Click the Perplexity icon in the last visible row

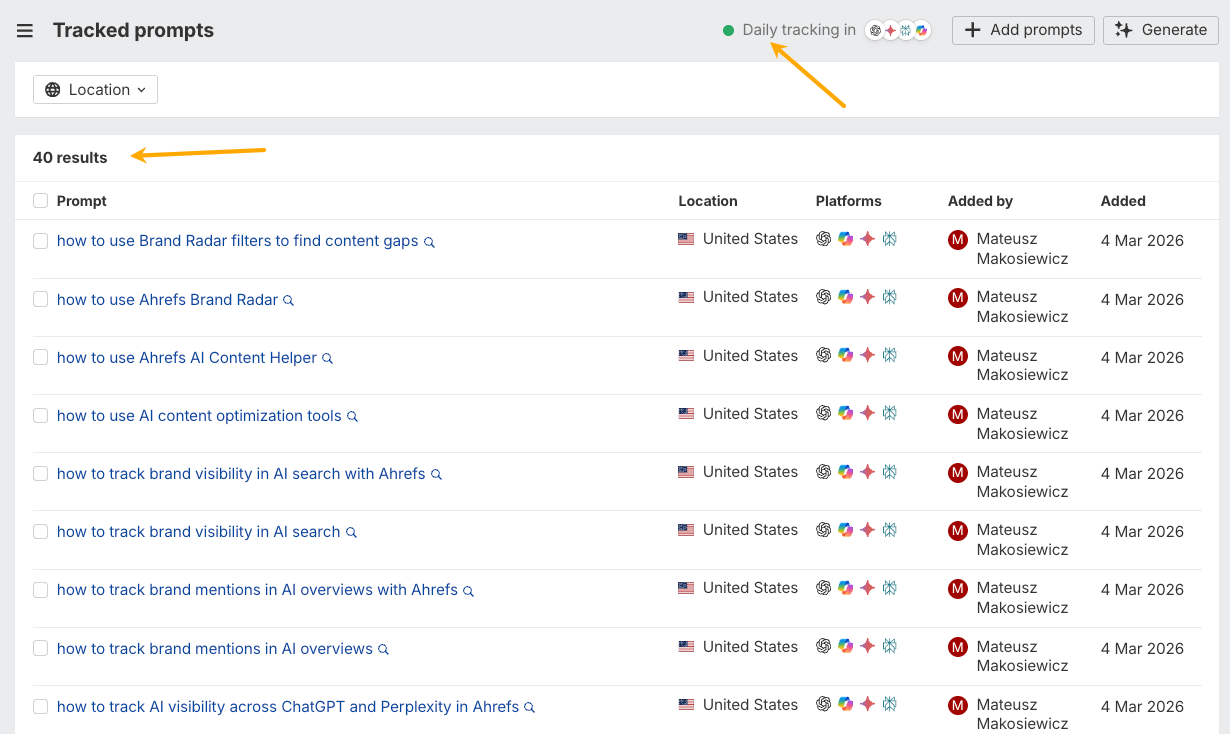[x=889, y=705]
